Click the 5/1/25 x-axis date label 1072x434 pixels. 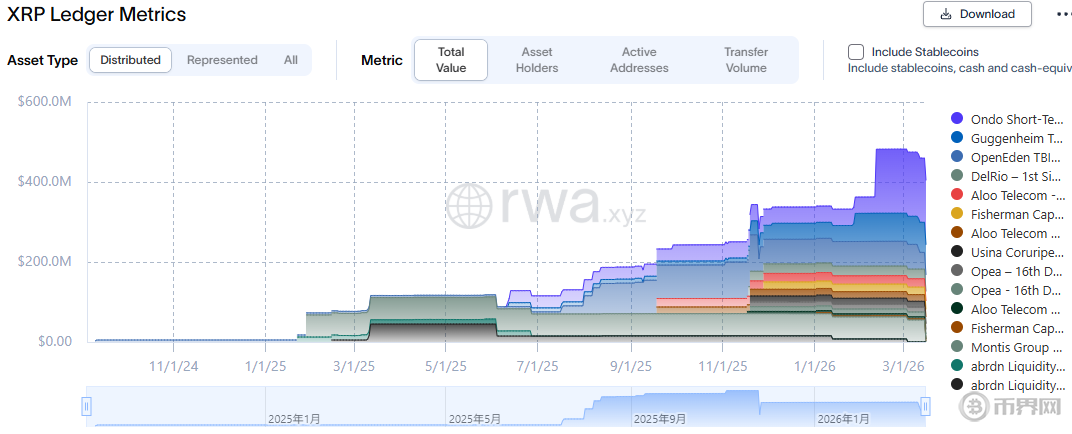(x=446, y=366)
